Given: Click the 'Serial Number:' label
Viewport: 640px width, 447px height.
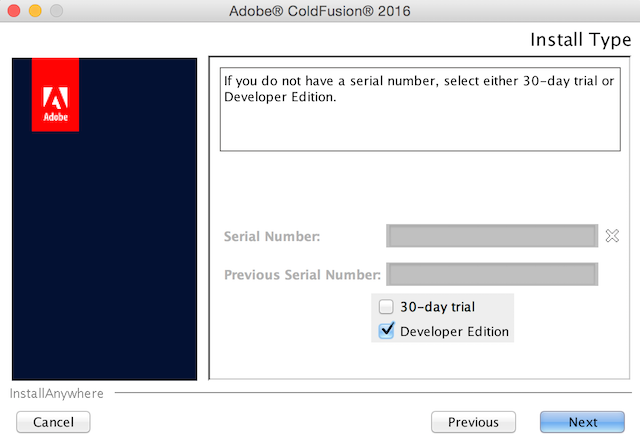Looking at the screenshot, I should [x=272, y=236].
